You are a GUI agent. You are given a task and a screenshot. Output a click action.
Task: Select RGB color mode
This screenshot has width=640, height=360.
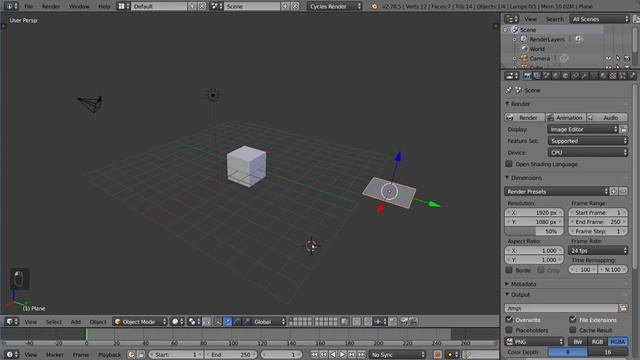pyautogui.click(x=597, y=342)
